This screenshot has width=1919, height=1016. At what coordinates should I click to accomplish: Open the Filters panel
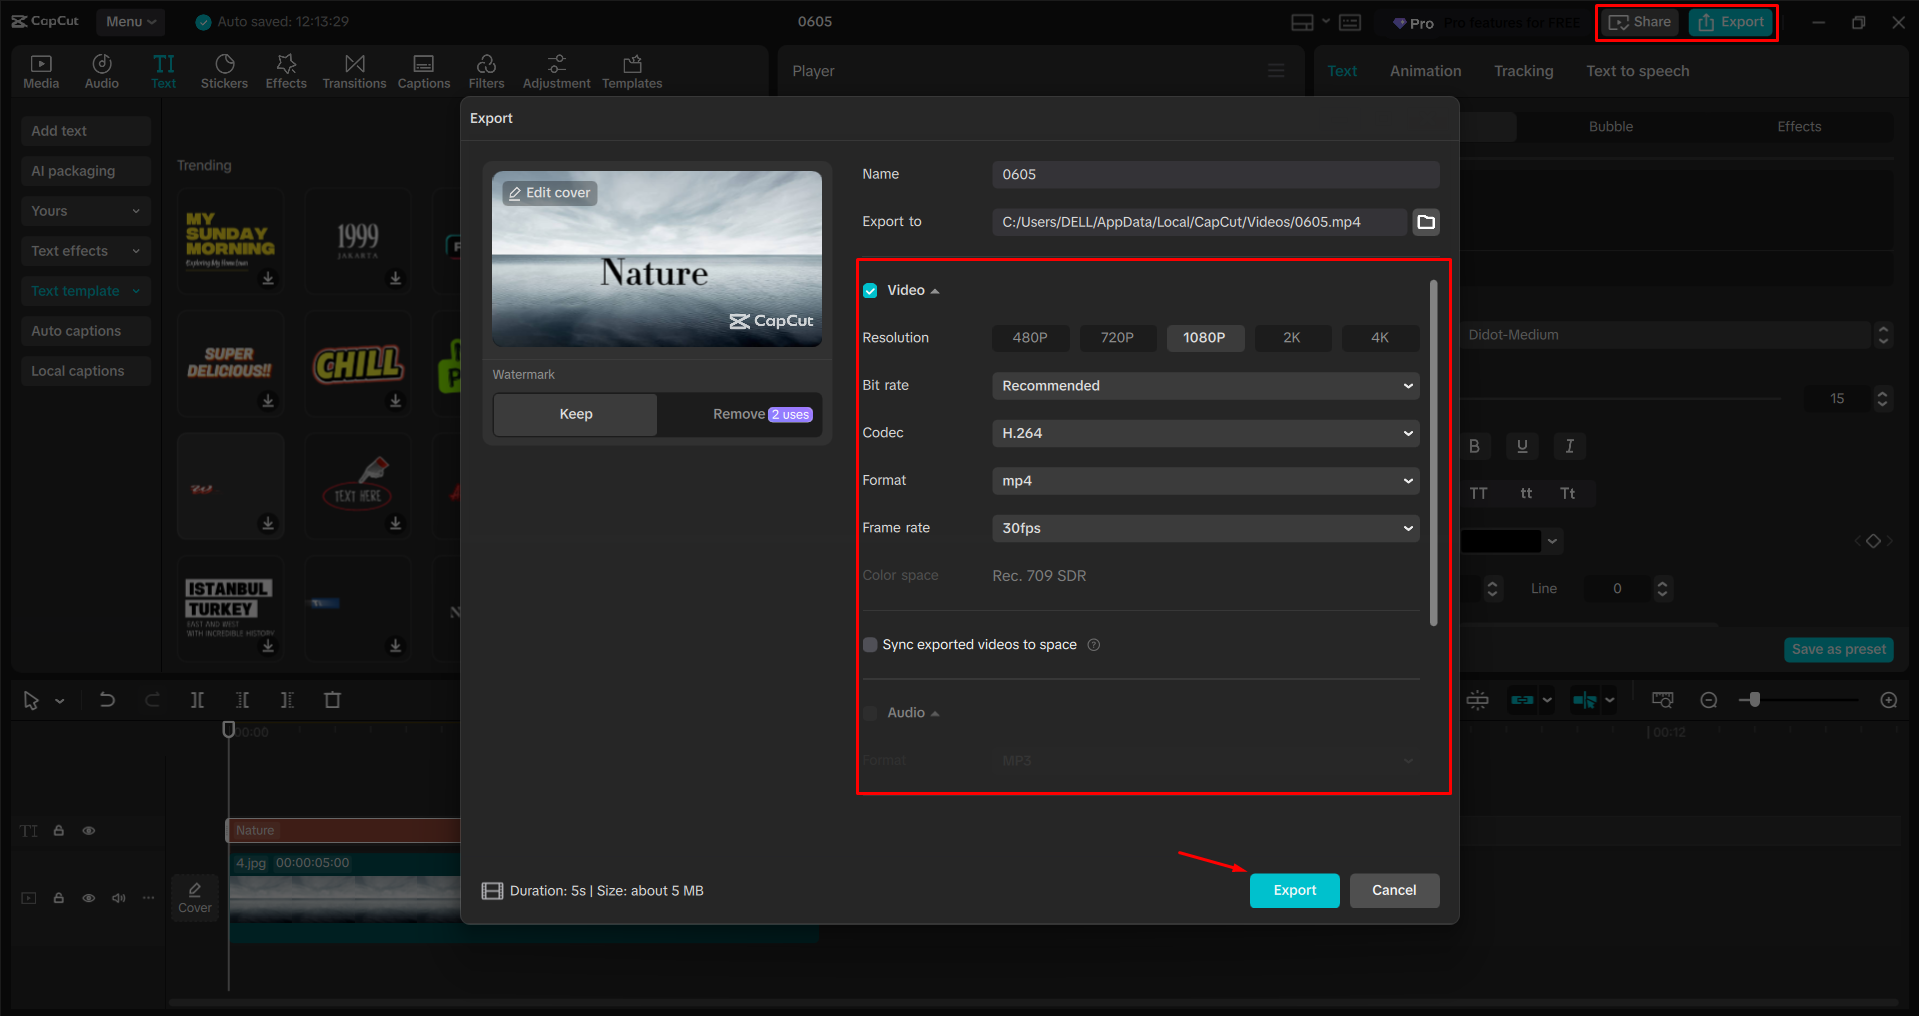click(487, 70)
